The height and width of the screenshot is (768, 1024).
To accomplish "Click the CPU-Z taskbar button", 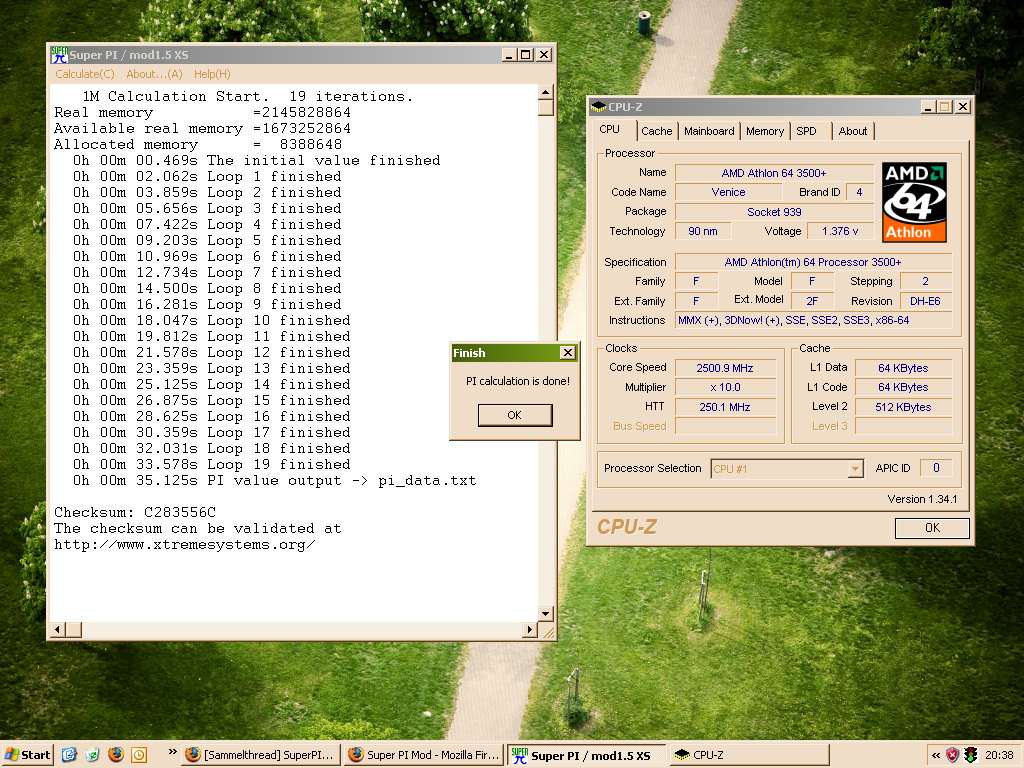I will point(750,755).
